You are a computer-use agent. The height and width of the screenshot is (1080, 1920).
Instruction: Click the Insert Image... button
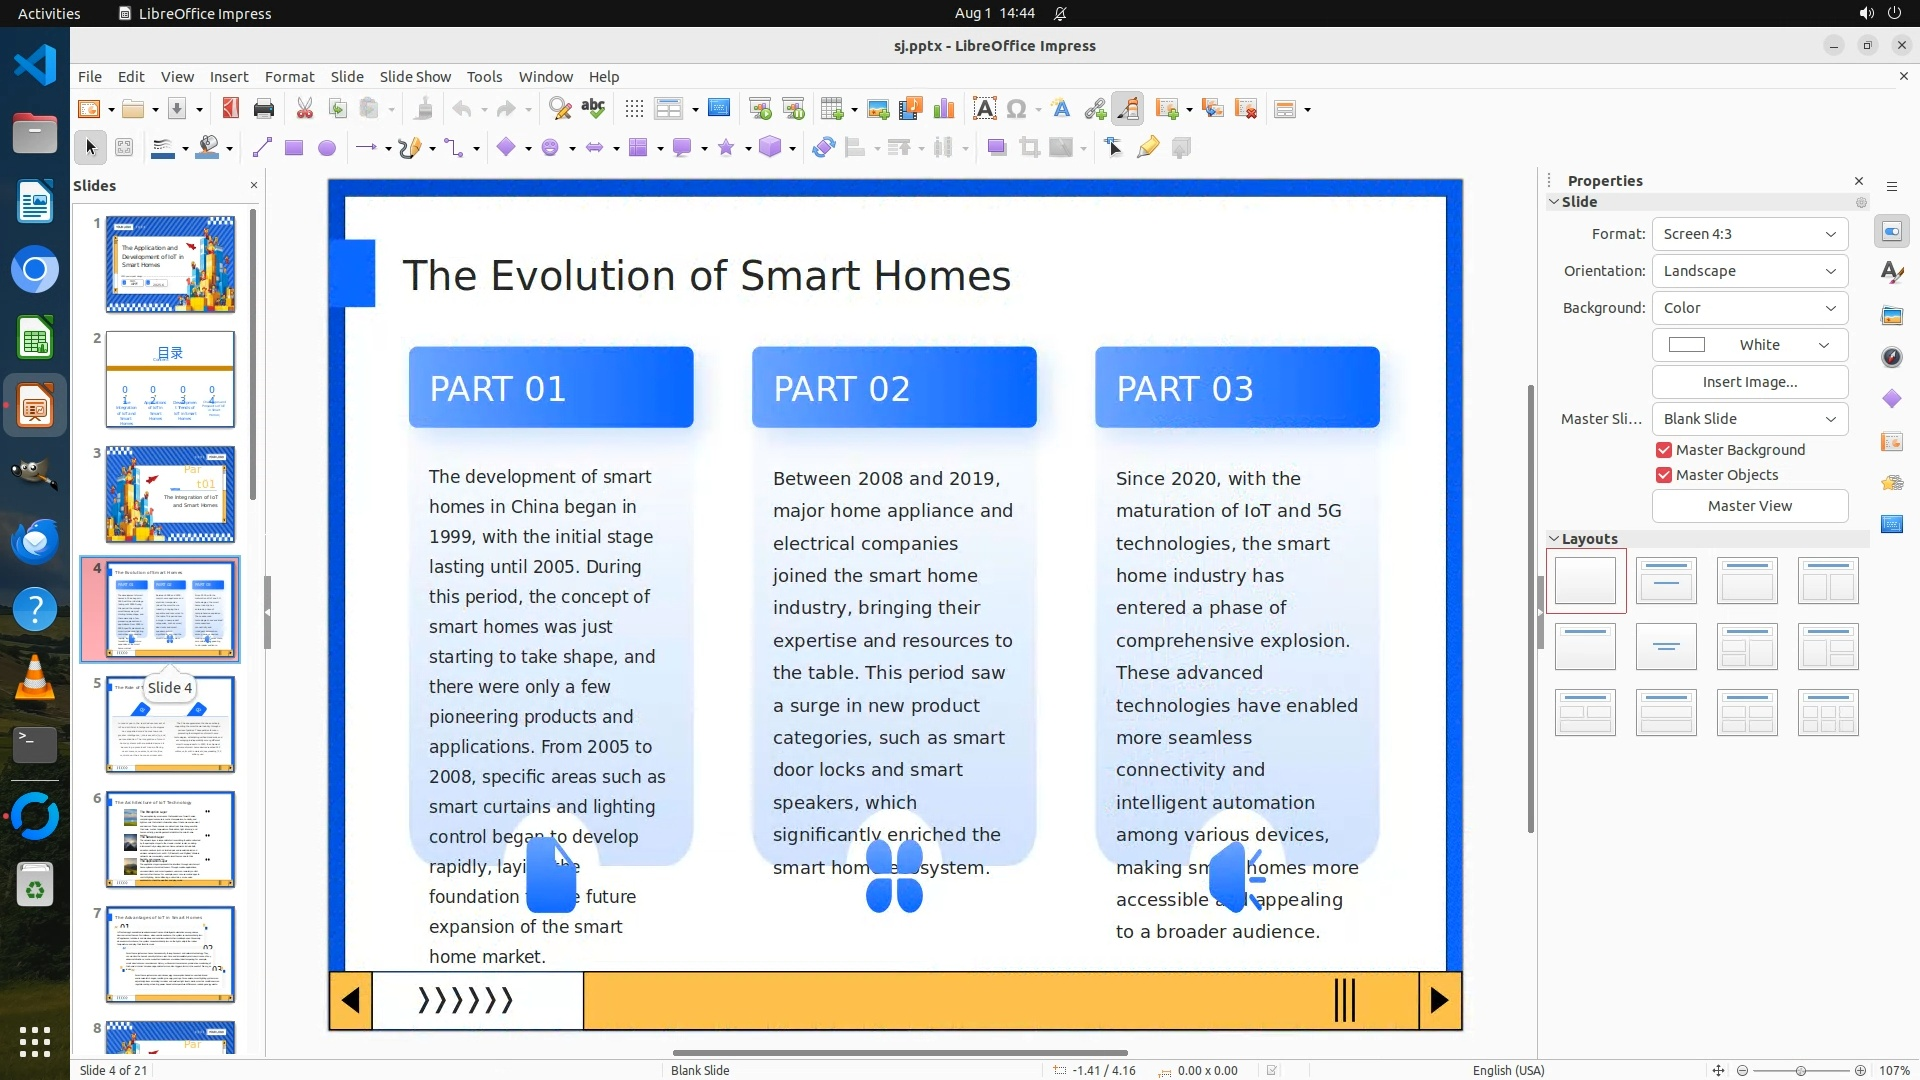1749,382
